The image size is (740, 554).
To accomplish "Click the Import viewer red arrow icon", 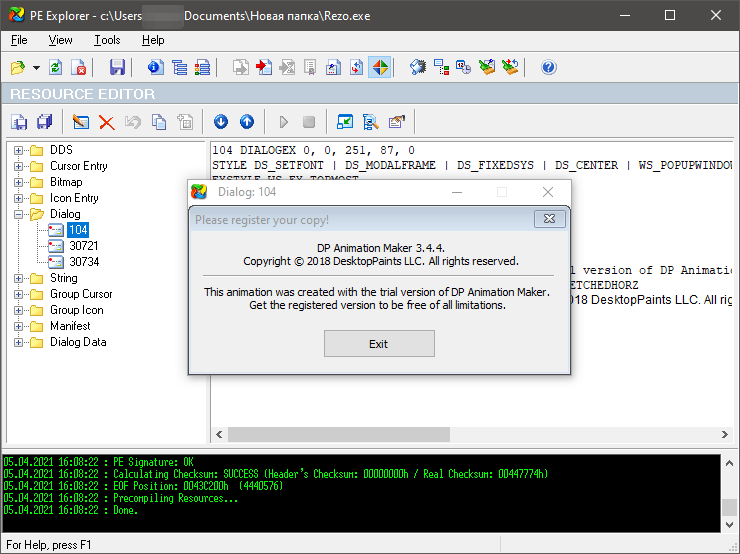I will point(264,67).
